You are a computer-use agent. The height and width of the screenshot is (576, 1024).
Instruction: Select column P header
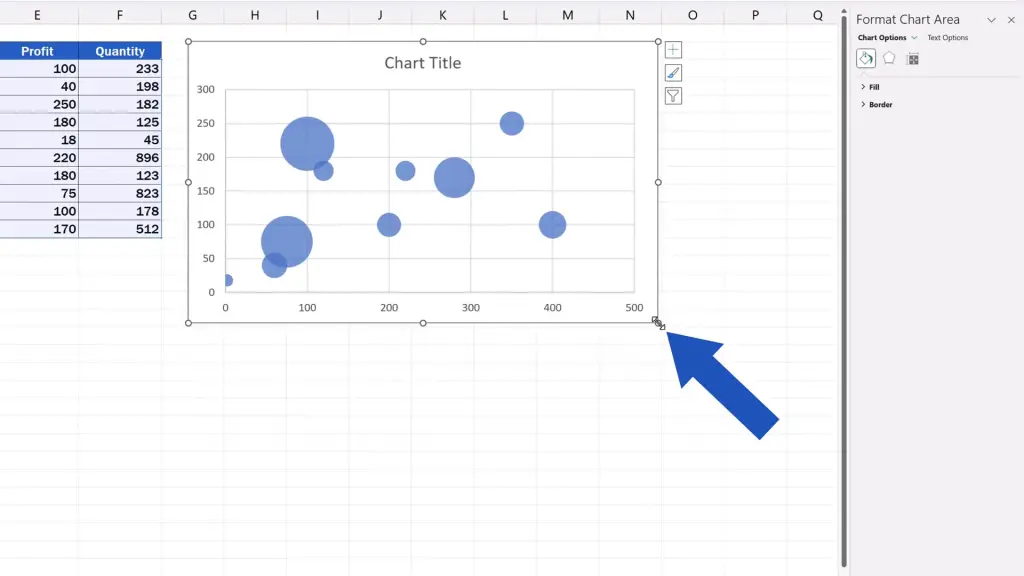[x=755, y=15]
